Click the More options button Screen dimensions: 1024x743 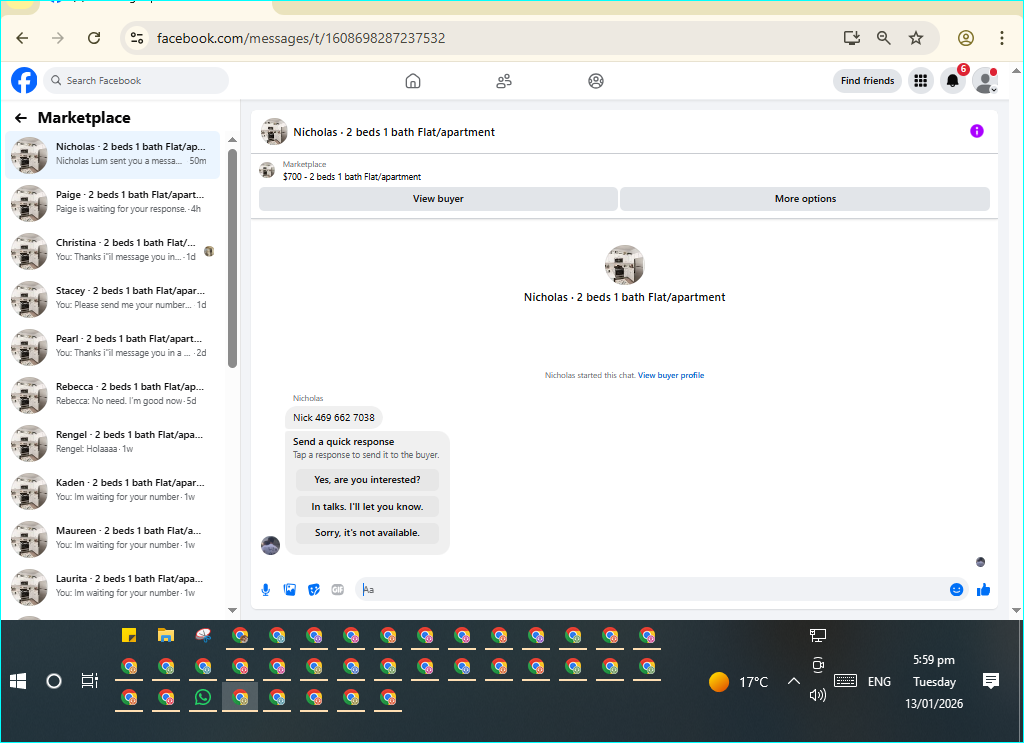(x=805, y=198)
